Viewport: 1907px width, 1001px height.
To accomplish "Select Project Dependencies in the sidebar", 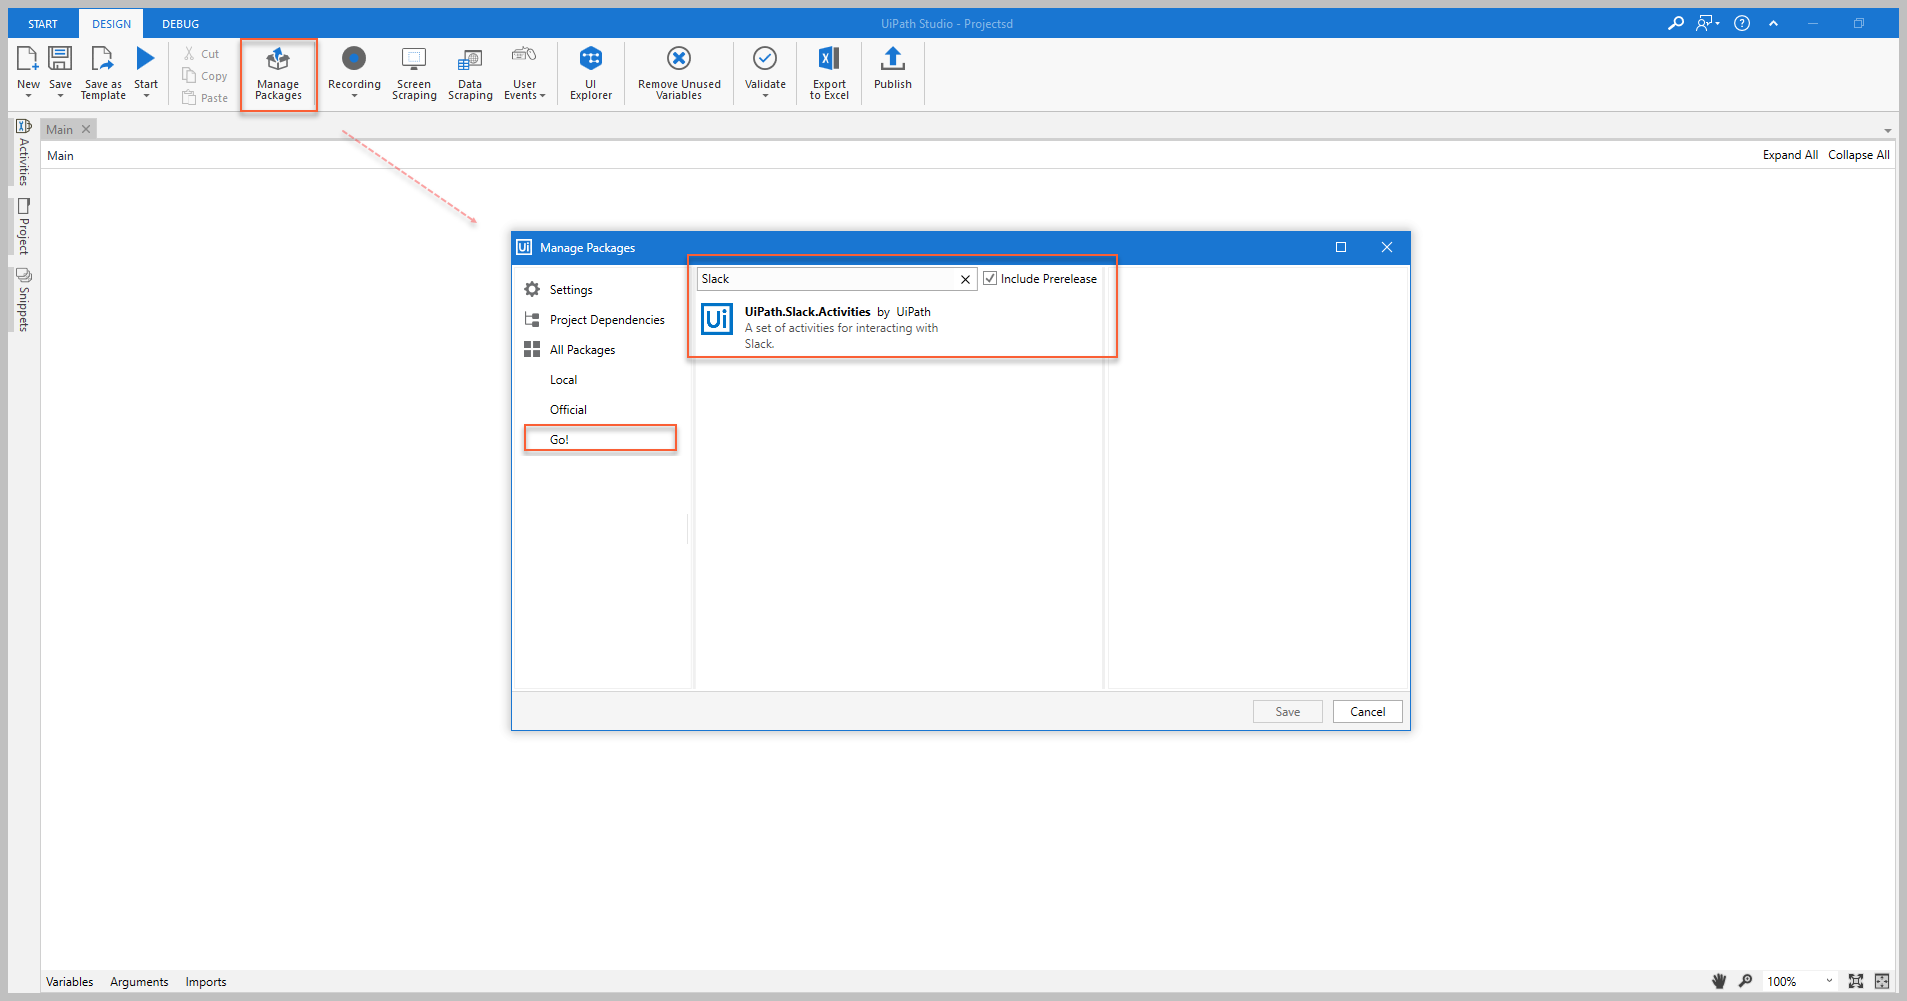I will click(595, 320).
